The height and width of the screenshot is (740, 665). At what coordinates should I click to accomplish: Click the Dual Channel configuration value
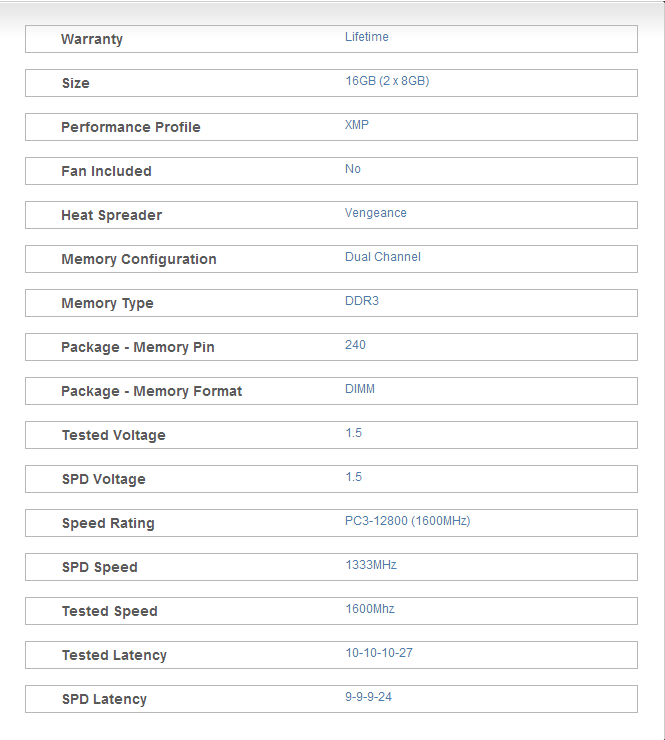click(x=382, y=257)
